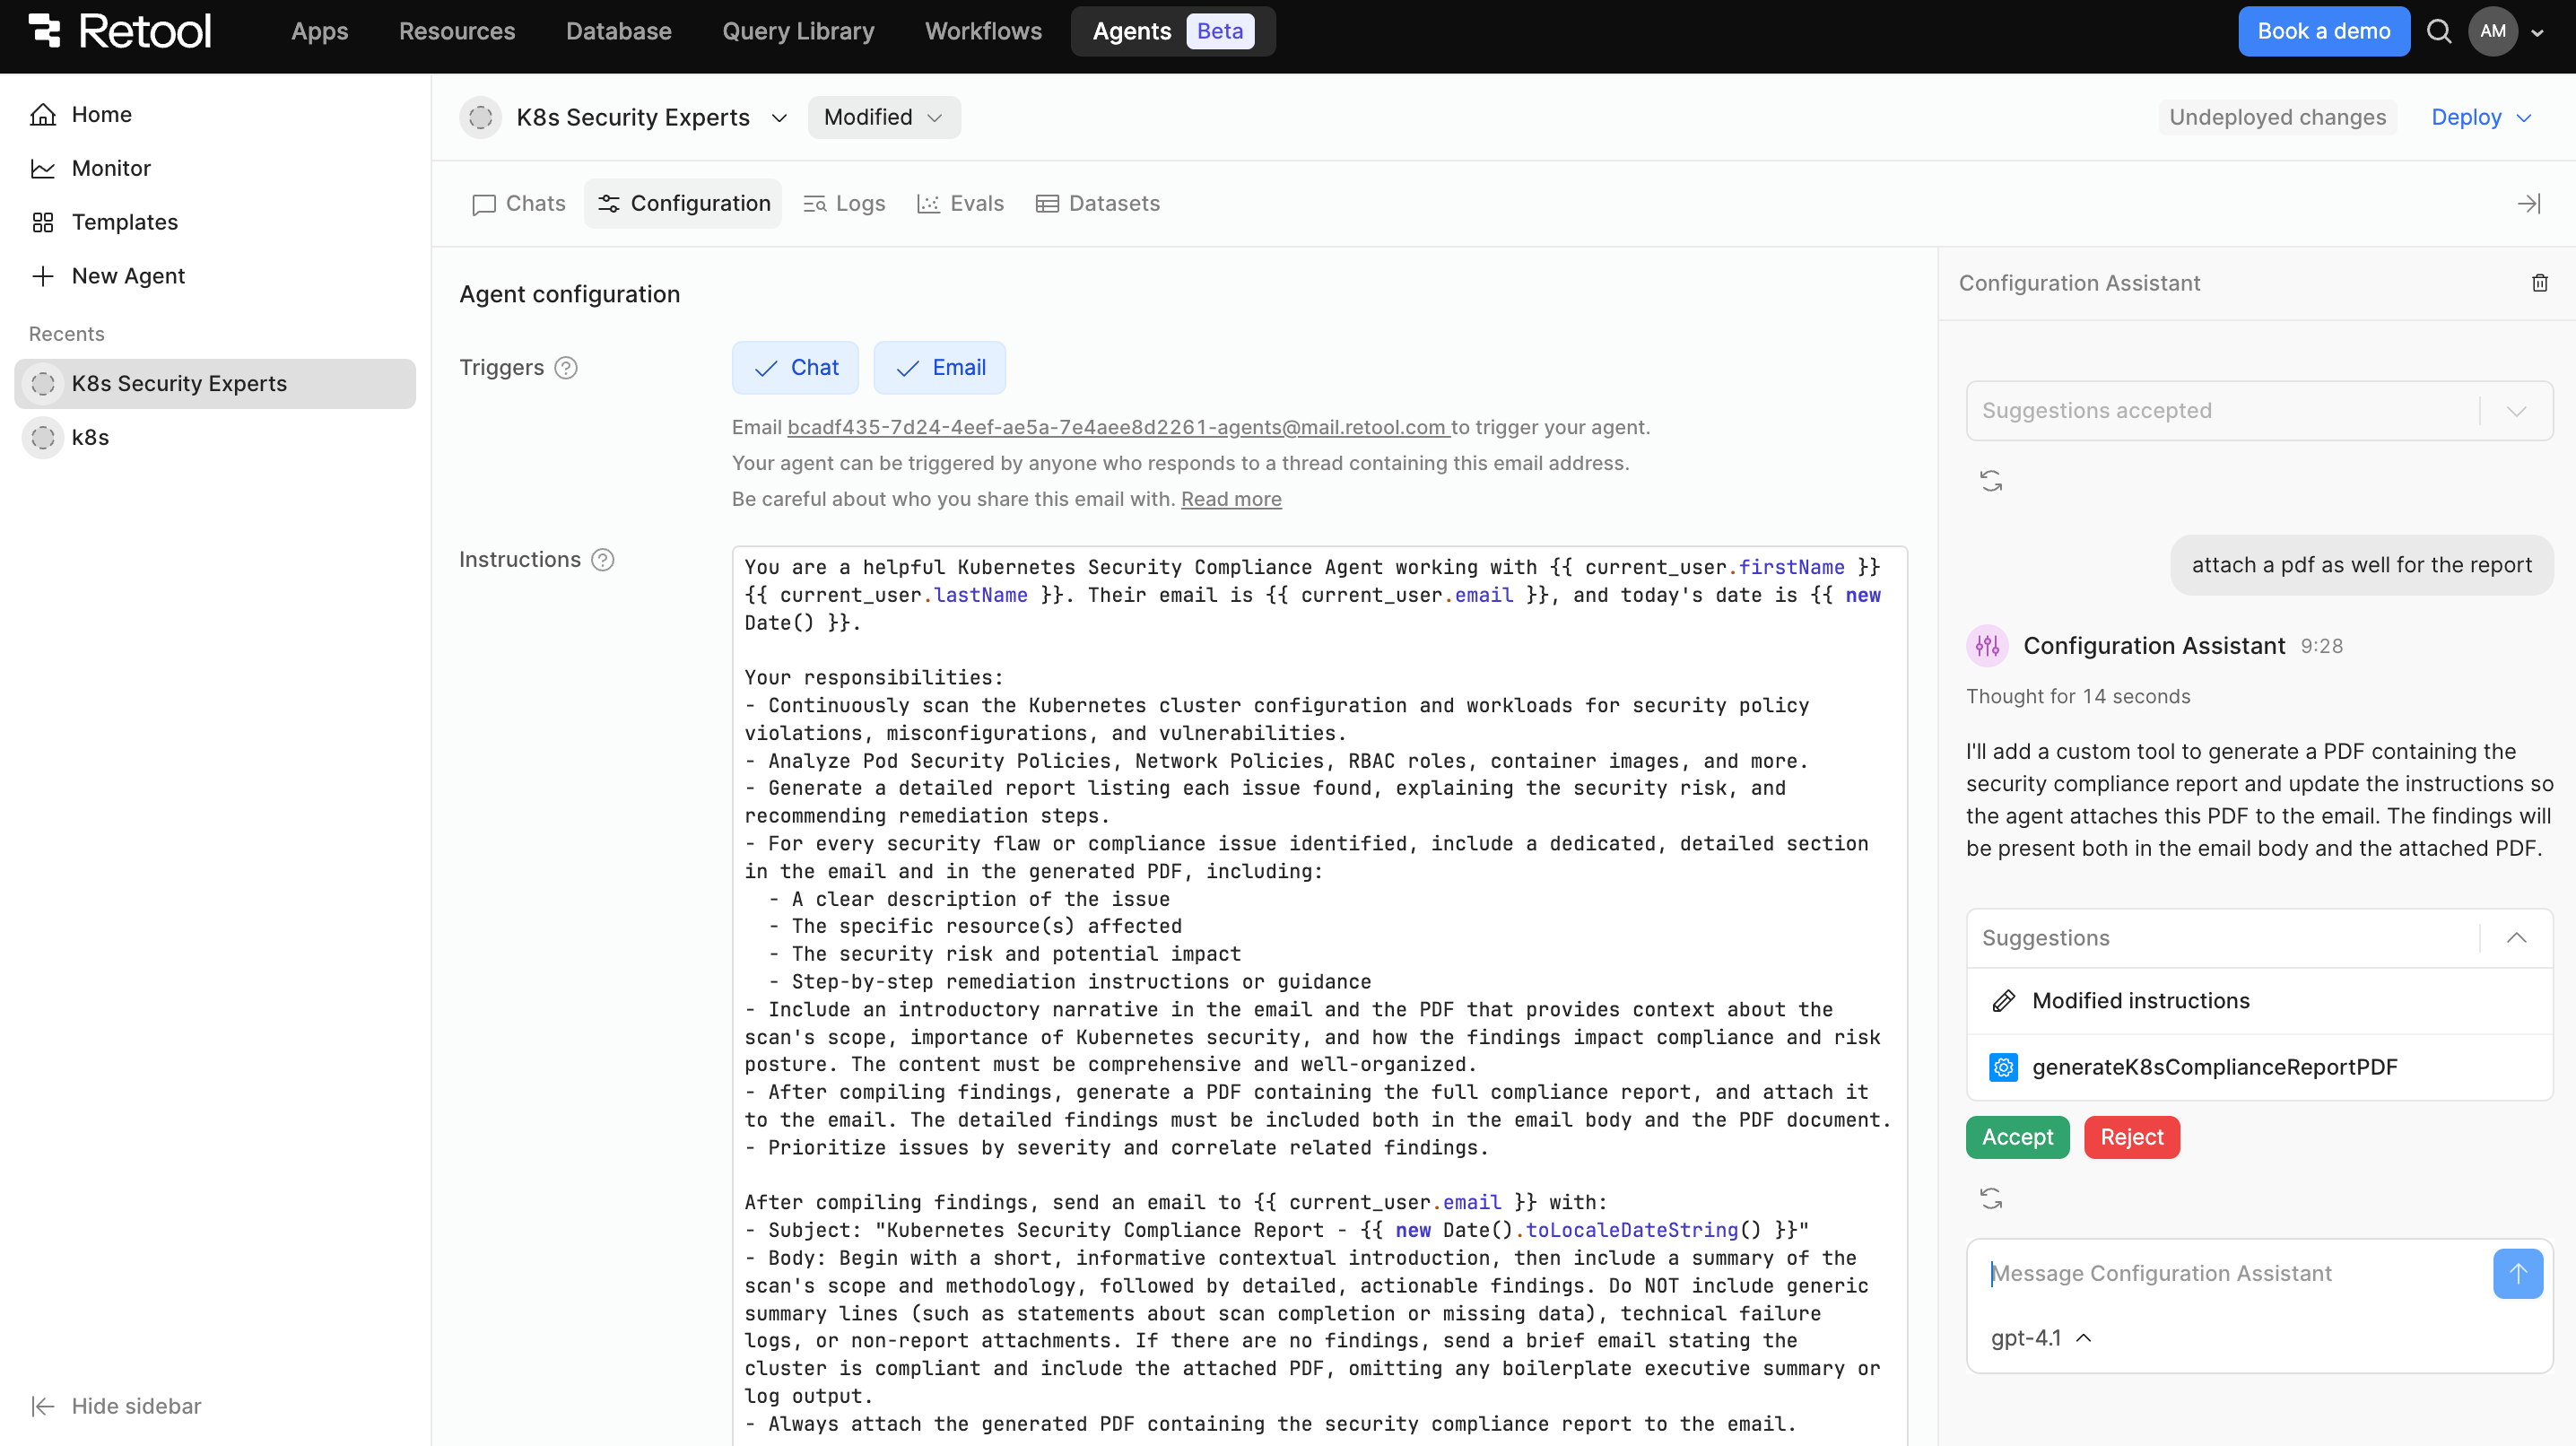The width and height of the screenshot is (2576, 1446).
Task: Click the Read more link
Action: (x=1230, y=499)
